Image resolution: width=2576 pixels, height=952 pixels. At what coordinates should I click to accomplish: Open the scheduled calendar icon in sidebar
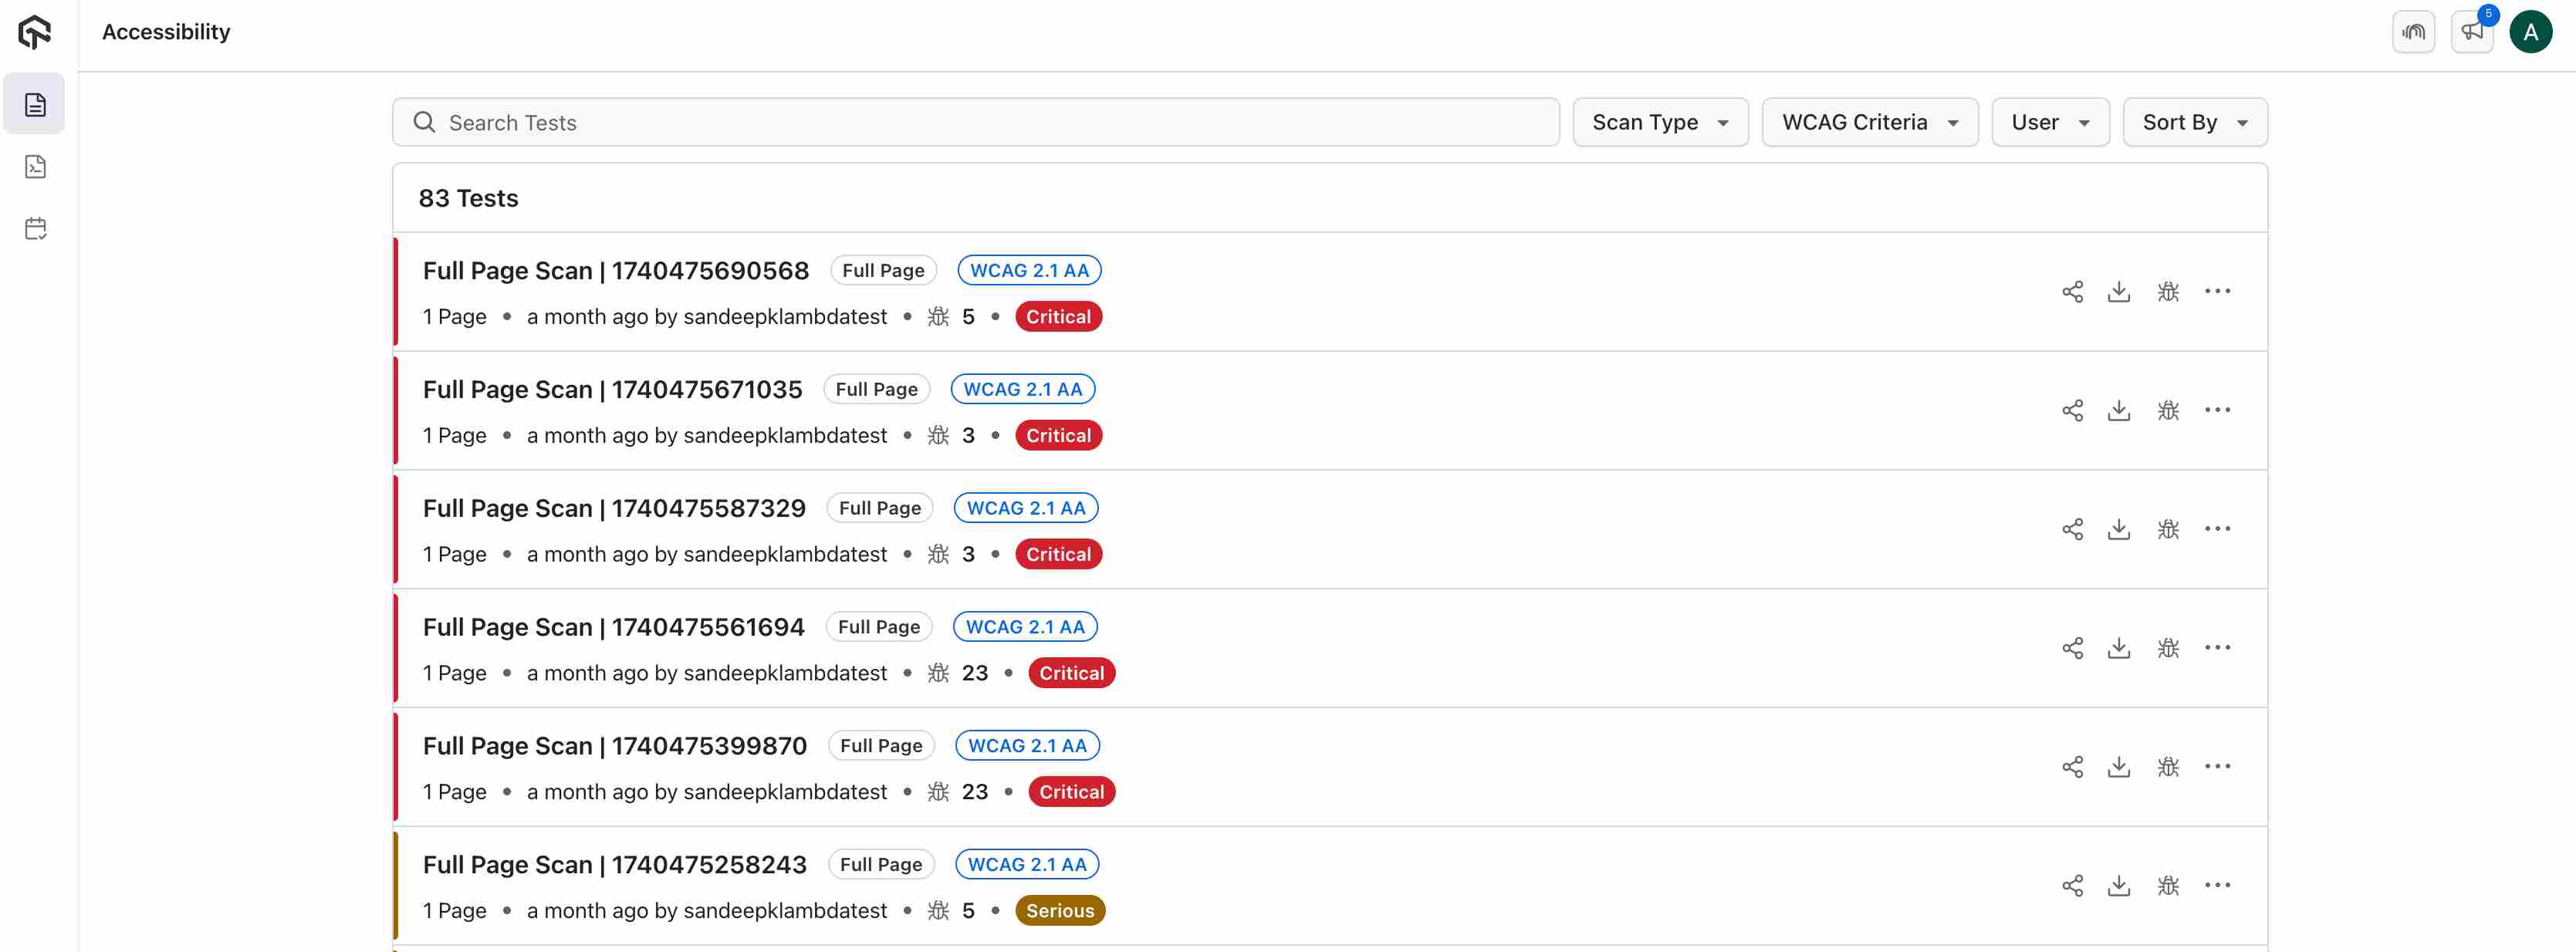point(35,229)
